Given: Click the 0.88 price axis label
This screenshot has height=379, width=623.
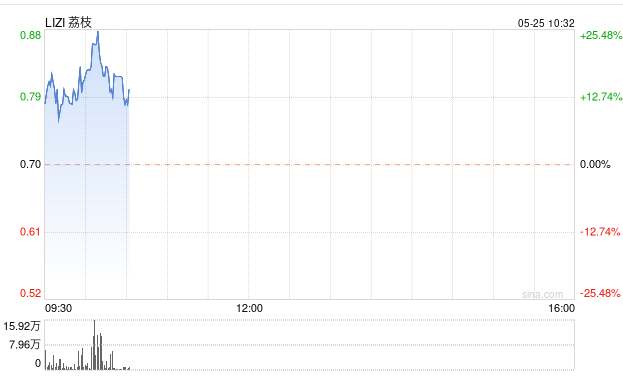Looking at the screenshot, I should 31,35.
